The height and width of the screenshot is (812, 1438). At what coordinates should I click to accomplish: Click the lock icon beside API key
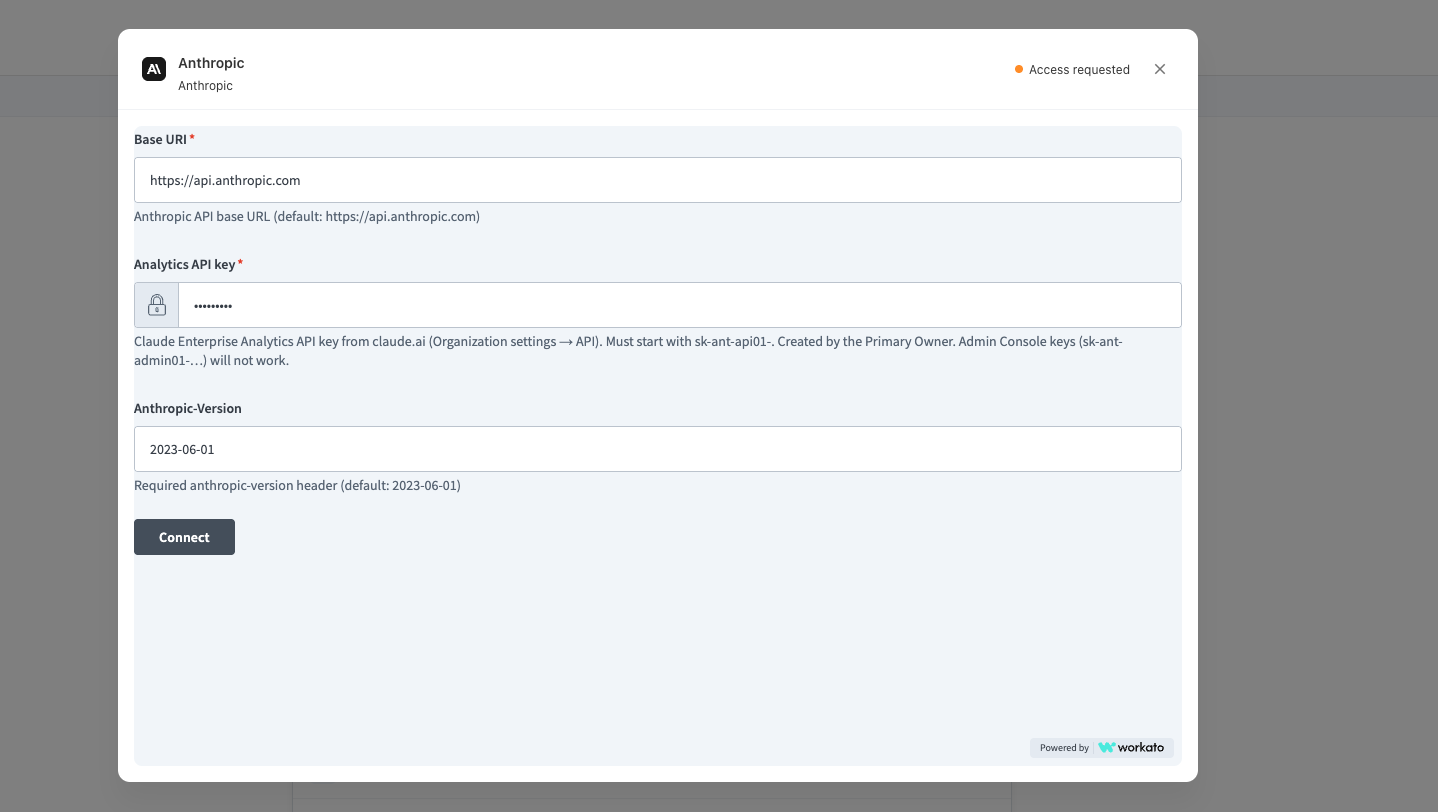(x=157, y=305)
